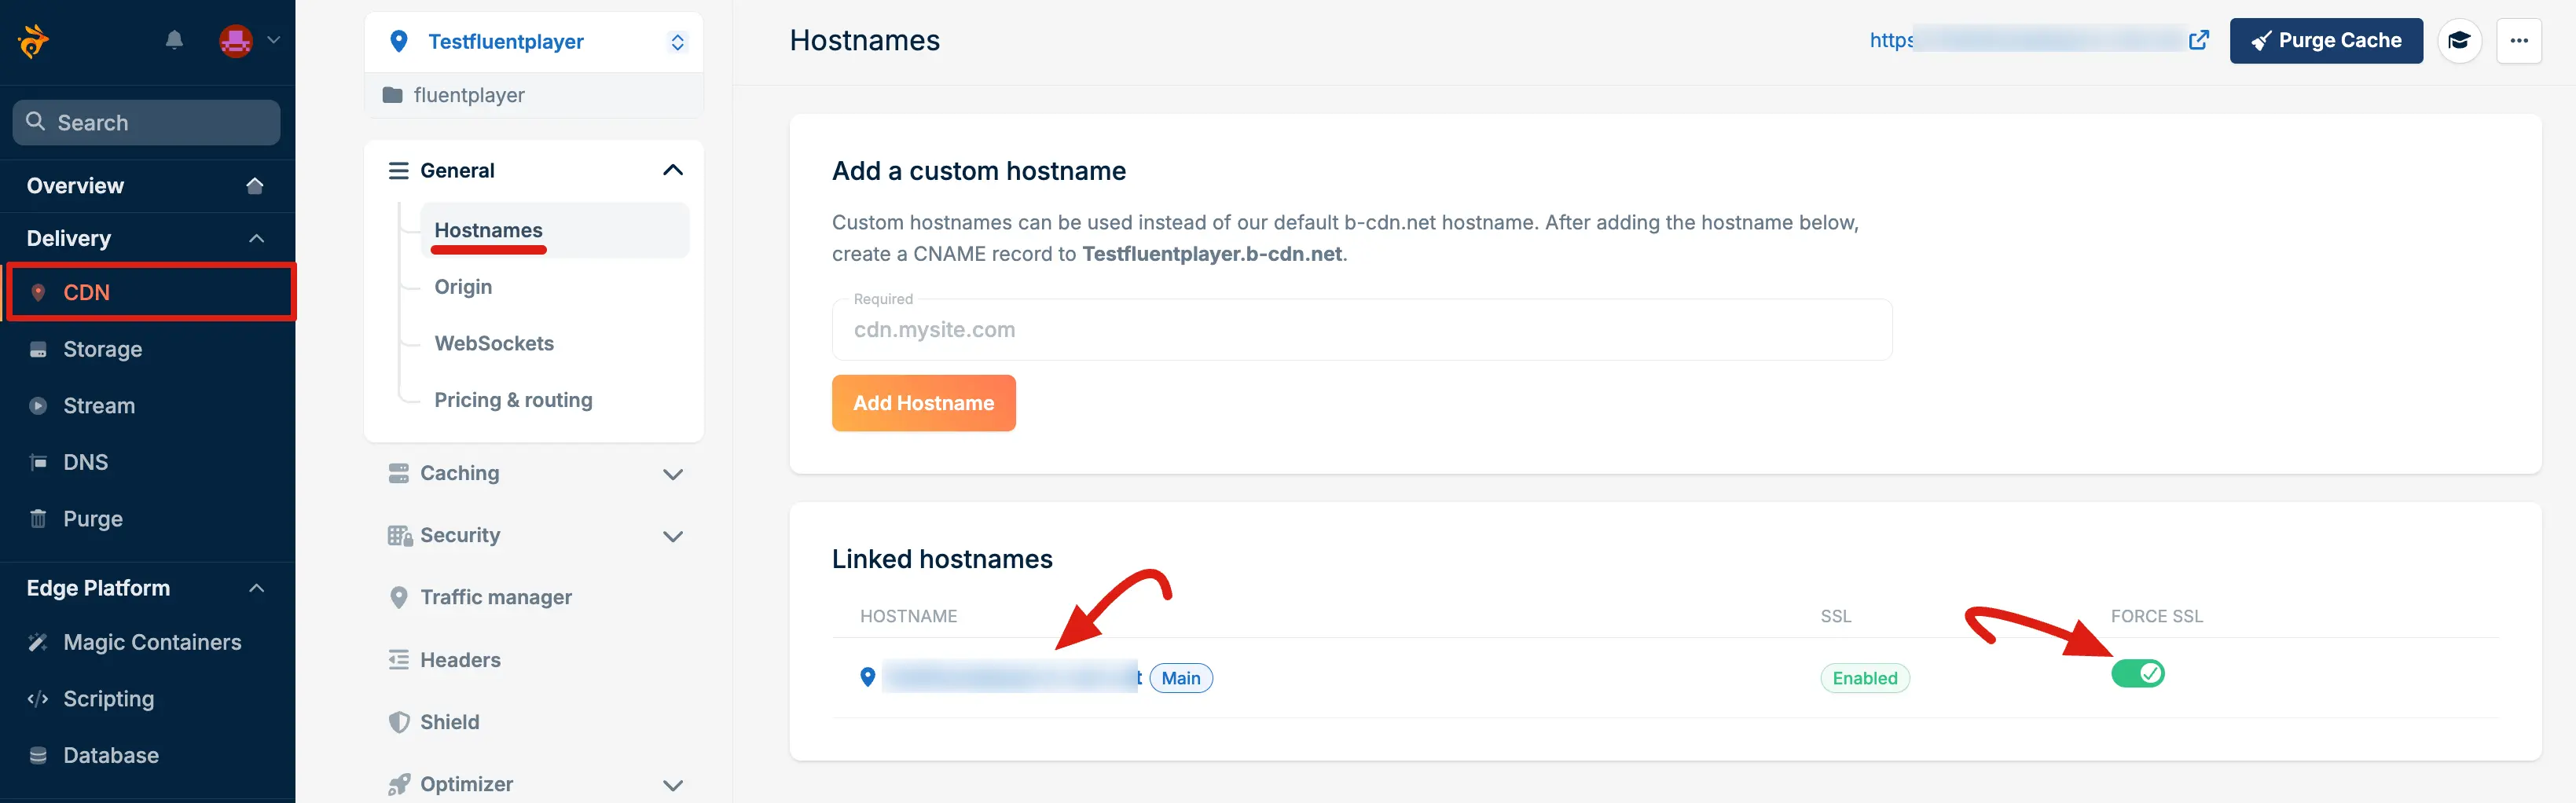The height and width of the screenshot is (803, 2576).
Task: Click the Shield icon
Action: pyautogui.click(x=399, y=722)
